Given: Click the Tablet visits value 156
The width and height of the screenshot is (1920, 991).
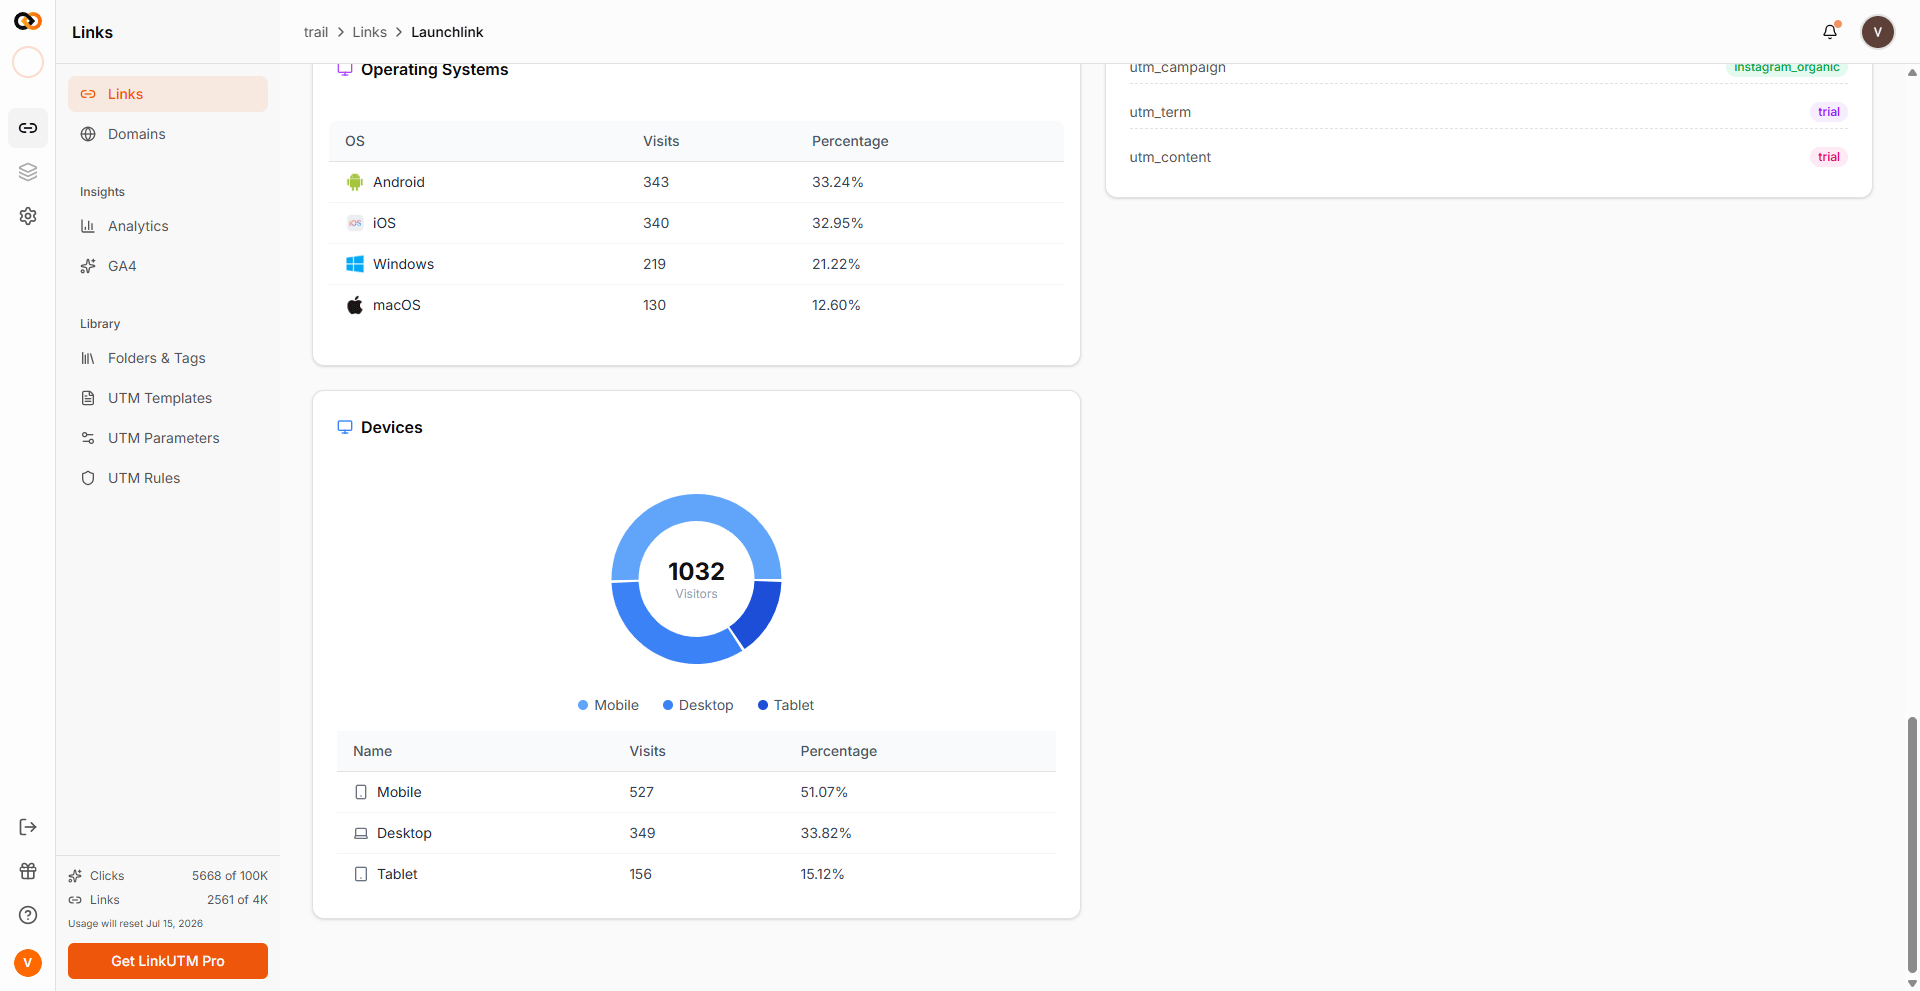Looking at the screenshot, I should click(640, 874).
